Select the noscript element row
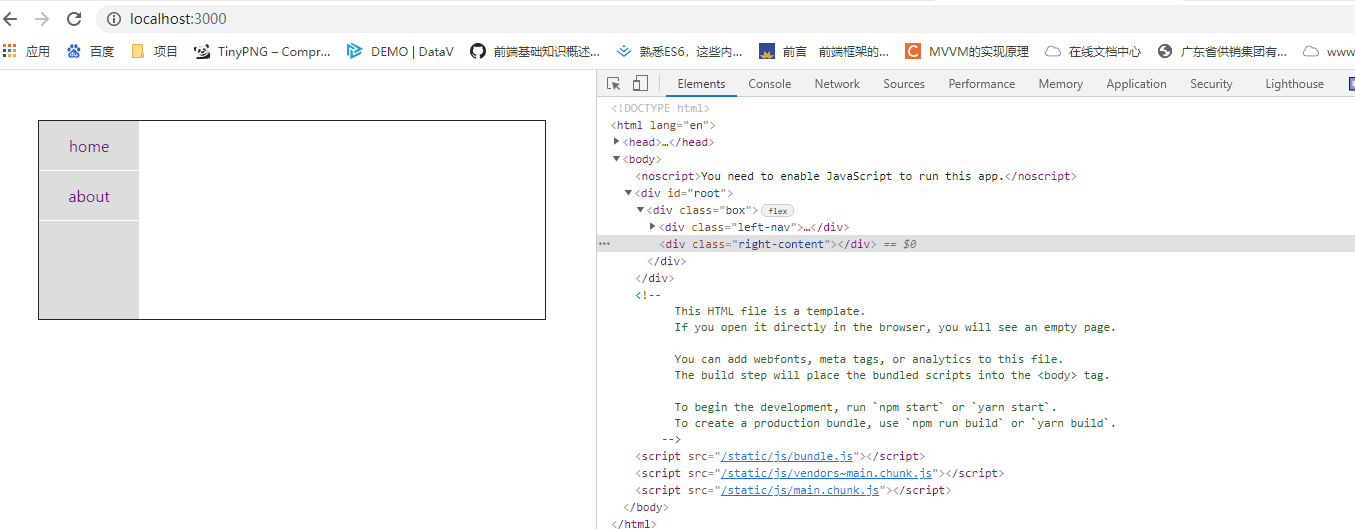Image resolution: width=1355 pixels, height=529 pixels. (x=855, y=176)
